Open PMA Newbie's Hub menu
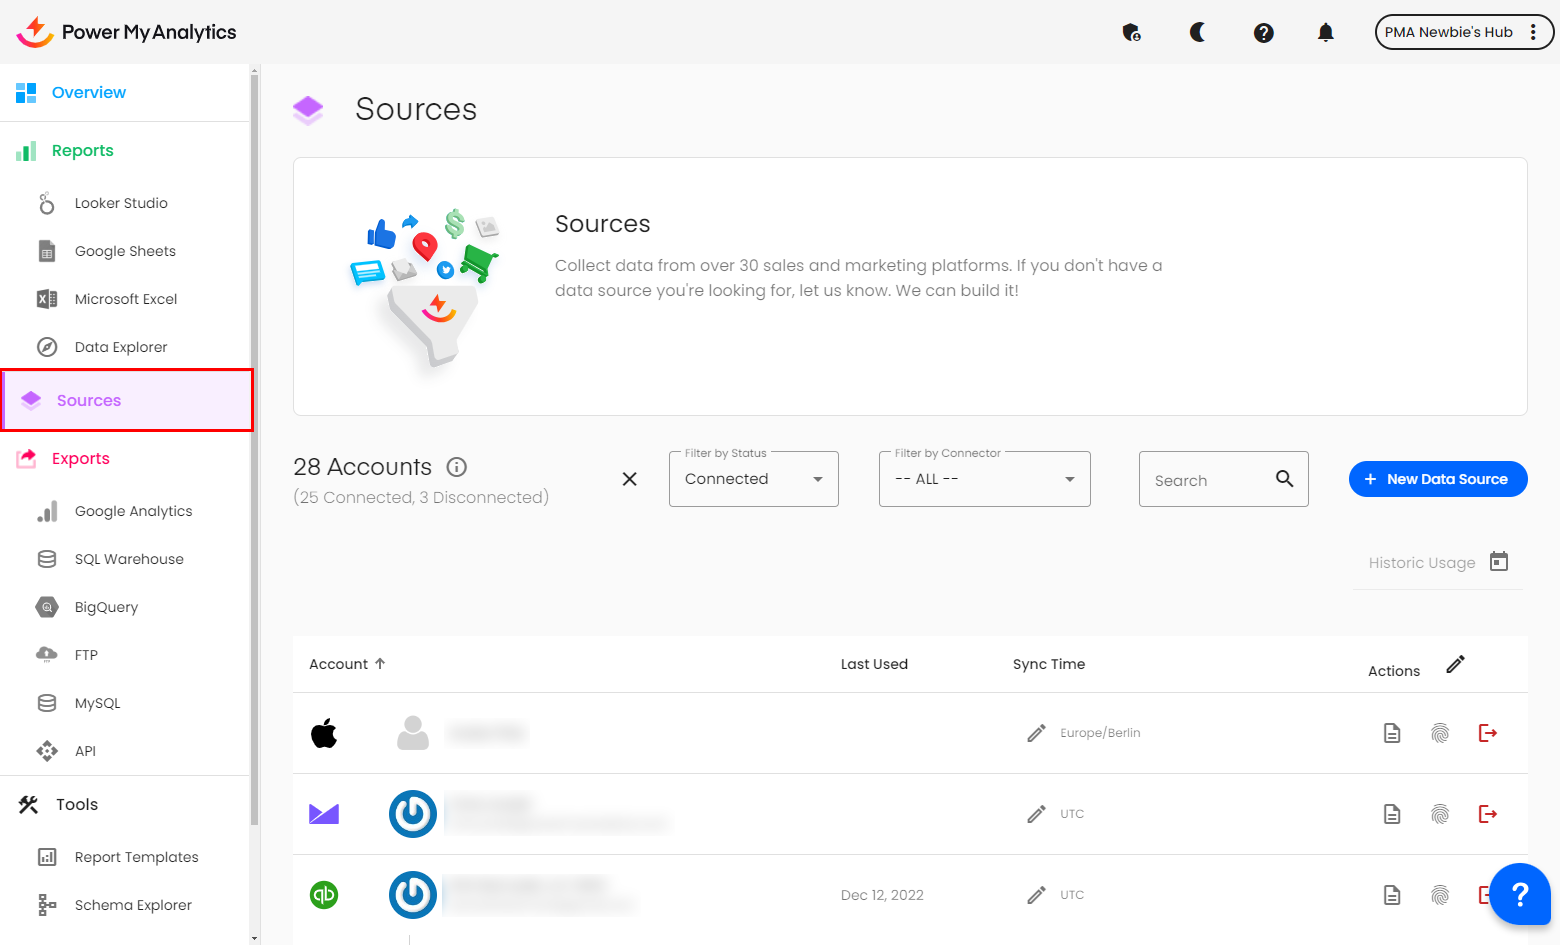Viewport: 1560px width, 945px height. (1463, 32)
